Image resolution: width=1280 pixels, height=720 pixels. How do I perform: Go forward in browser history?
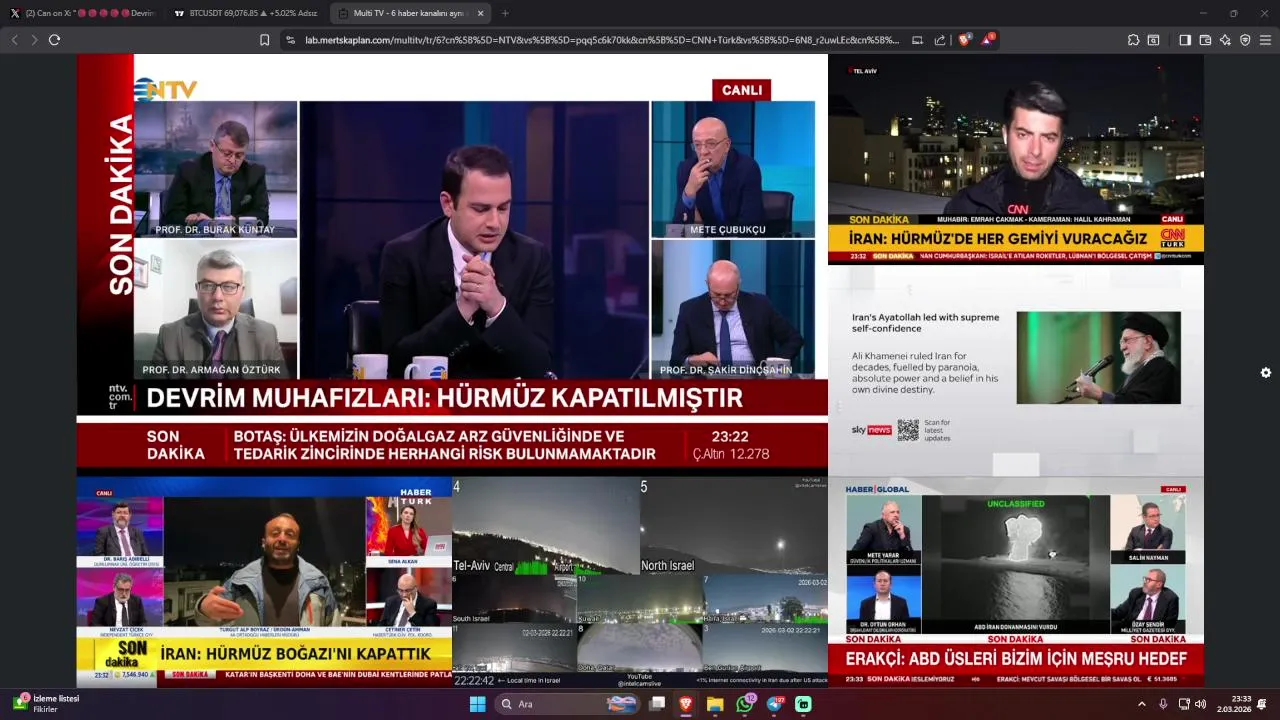coord(34,40)
